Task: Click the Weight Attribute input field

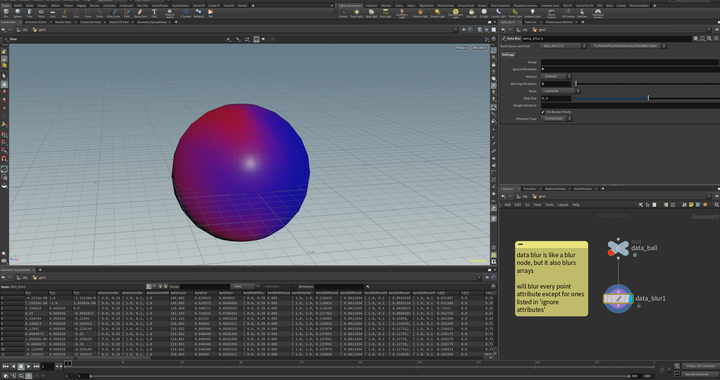Action: (x=630, y=105)
